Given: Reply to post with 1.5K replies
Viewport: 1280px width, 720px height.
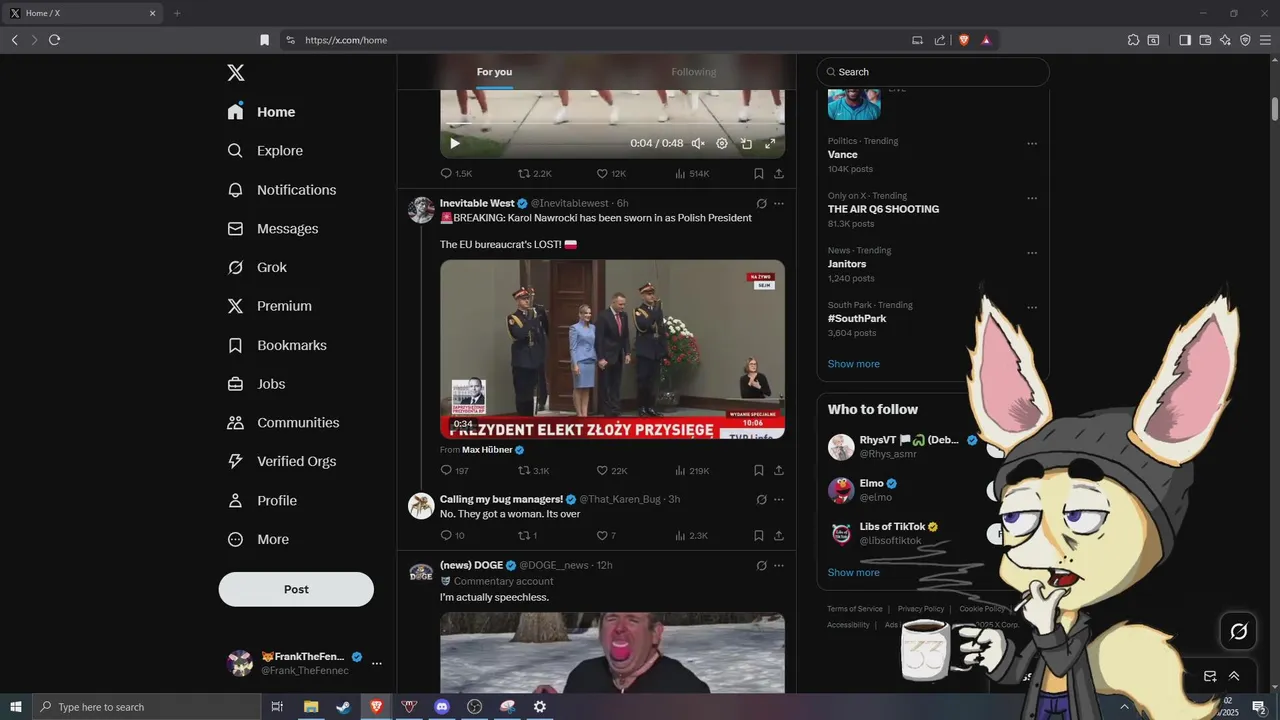Looking at the screenshot, I should click(x=456, y=173).
